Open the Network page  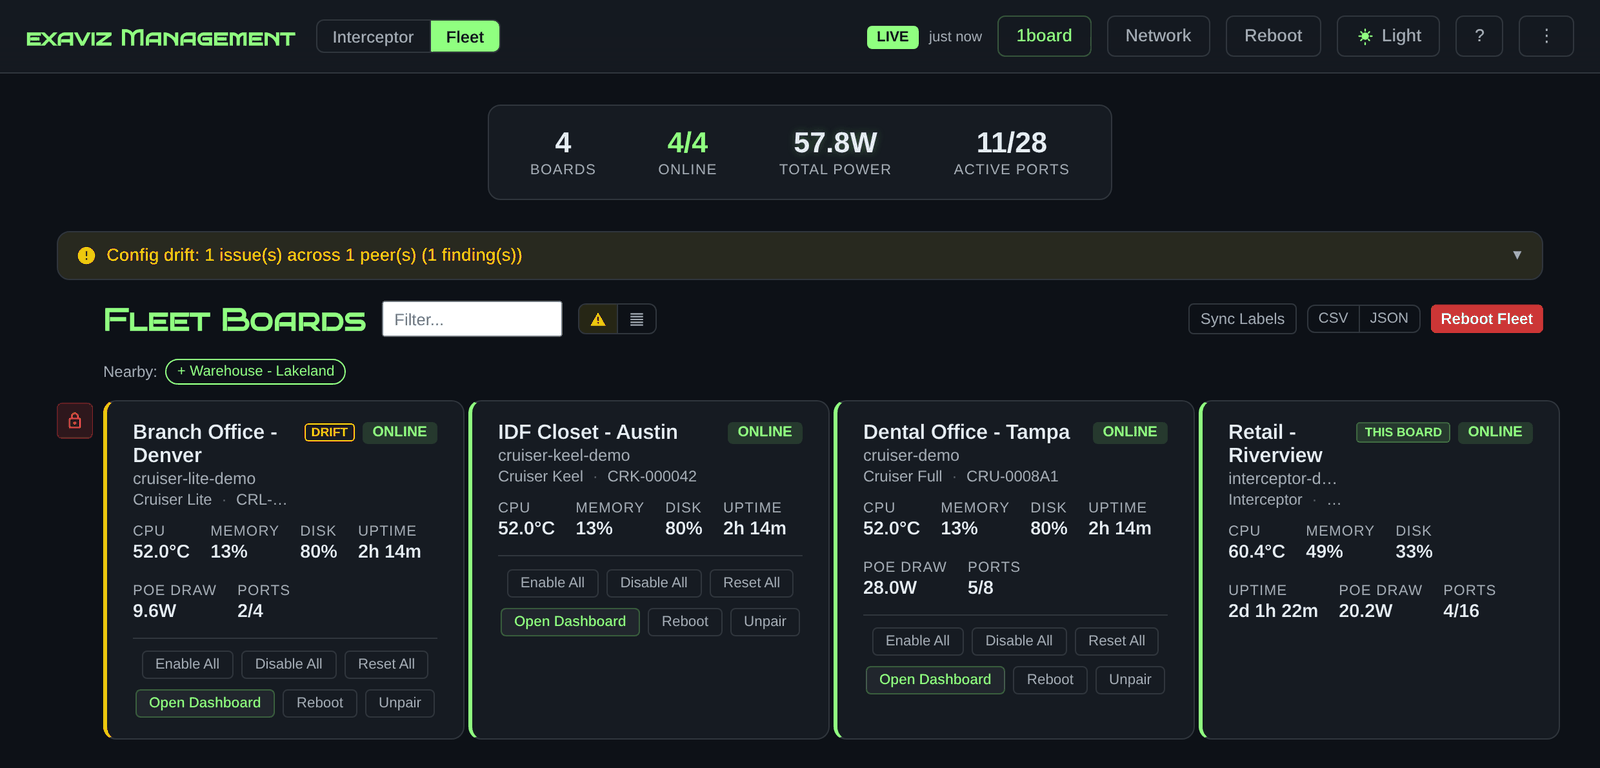point(1158,36)
